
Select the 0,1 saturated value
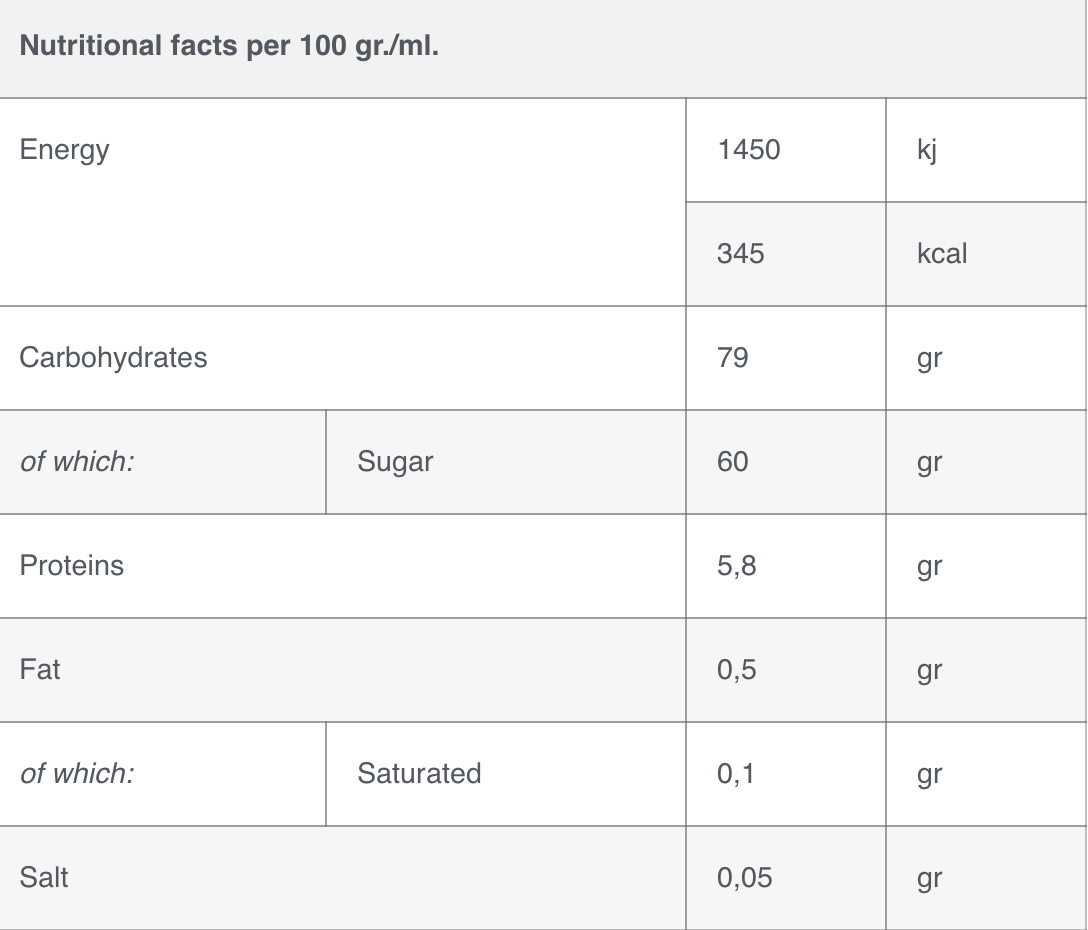(736, 774)
